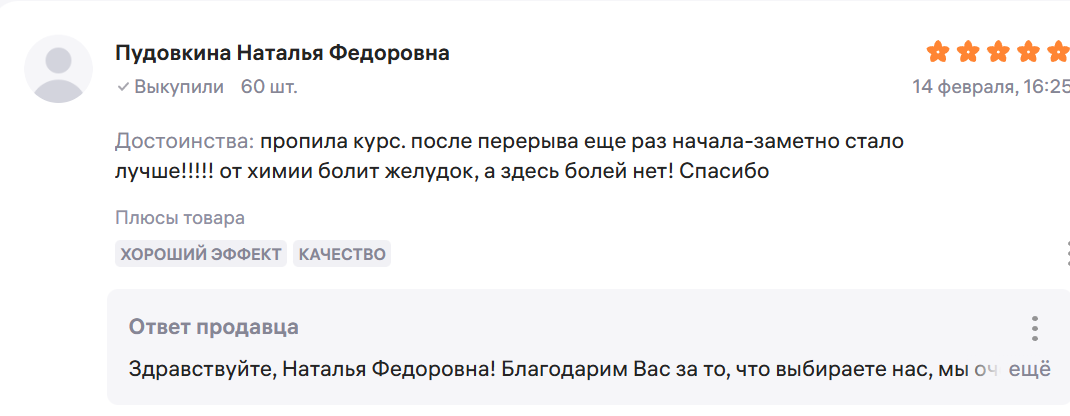Screen dimensions: 1070x416
Task: Click the fifth star at the right edge
Action: point(1057,51)
